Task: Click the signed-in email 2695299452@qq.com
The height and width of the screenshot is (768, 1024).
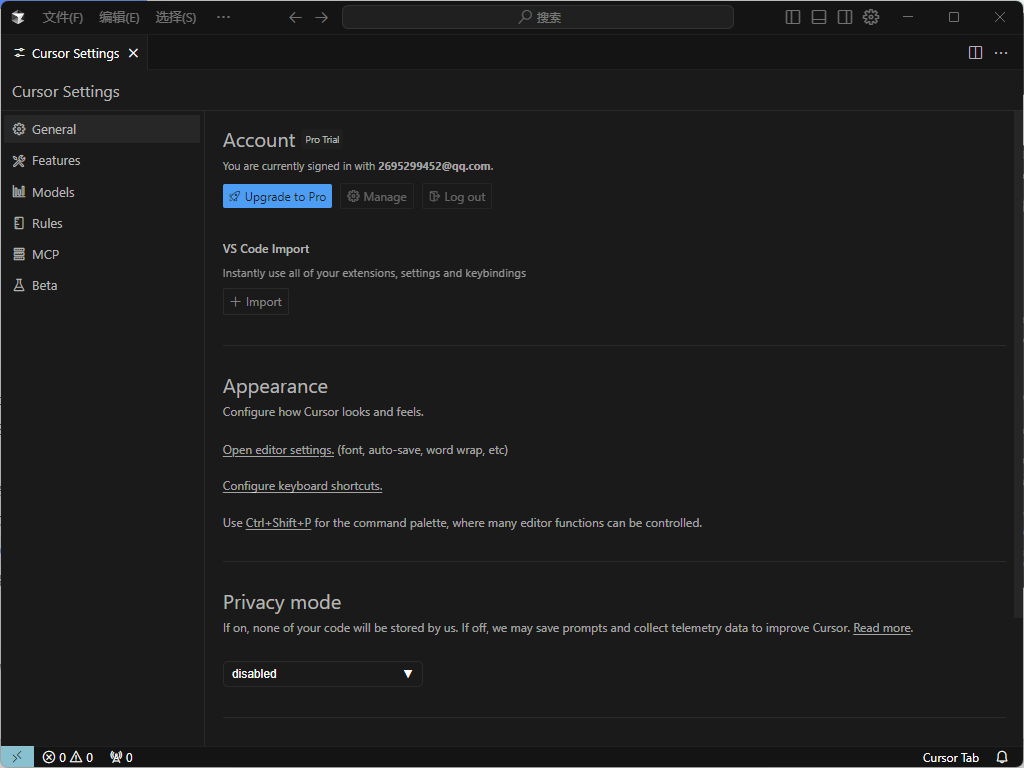Action: tap(434, 166)
